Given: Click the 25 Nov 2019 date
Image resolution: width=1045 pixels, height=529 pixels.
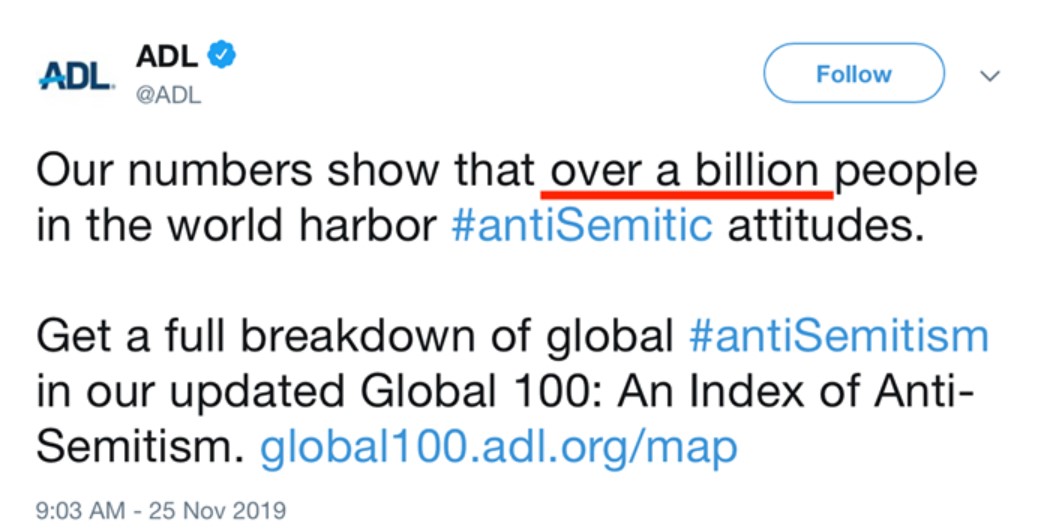Looking at the screenshot, I should coord(217,510).
